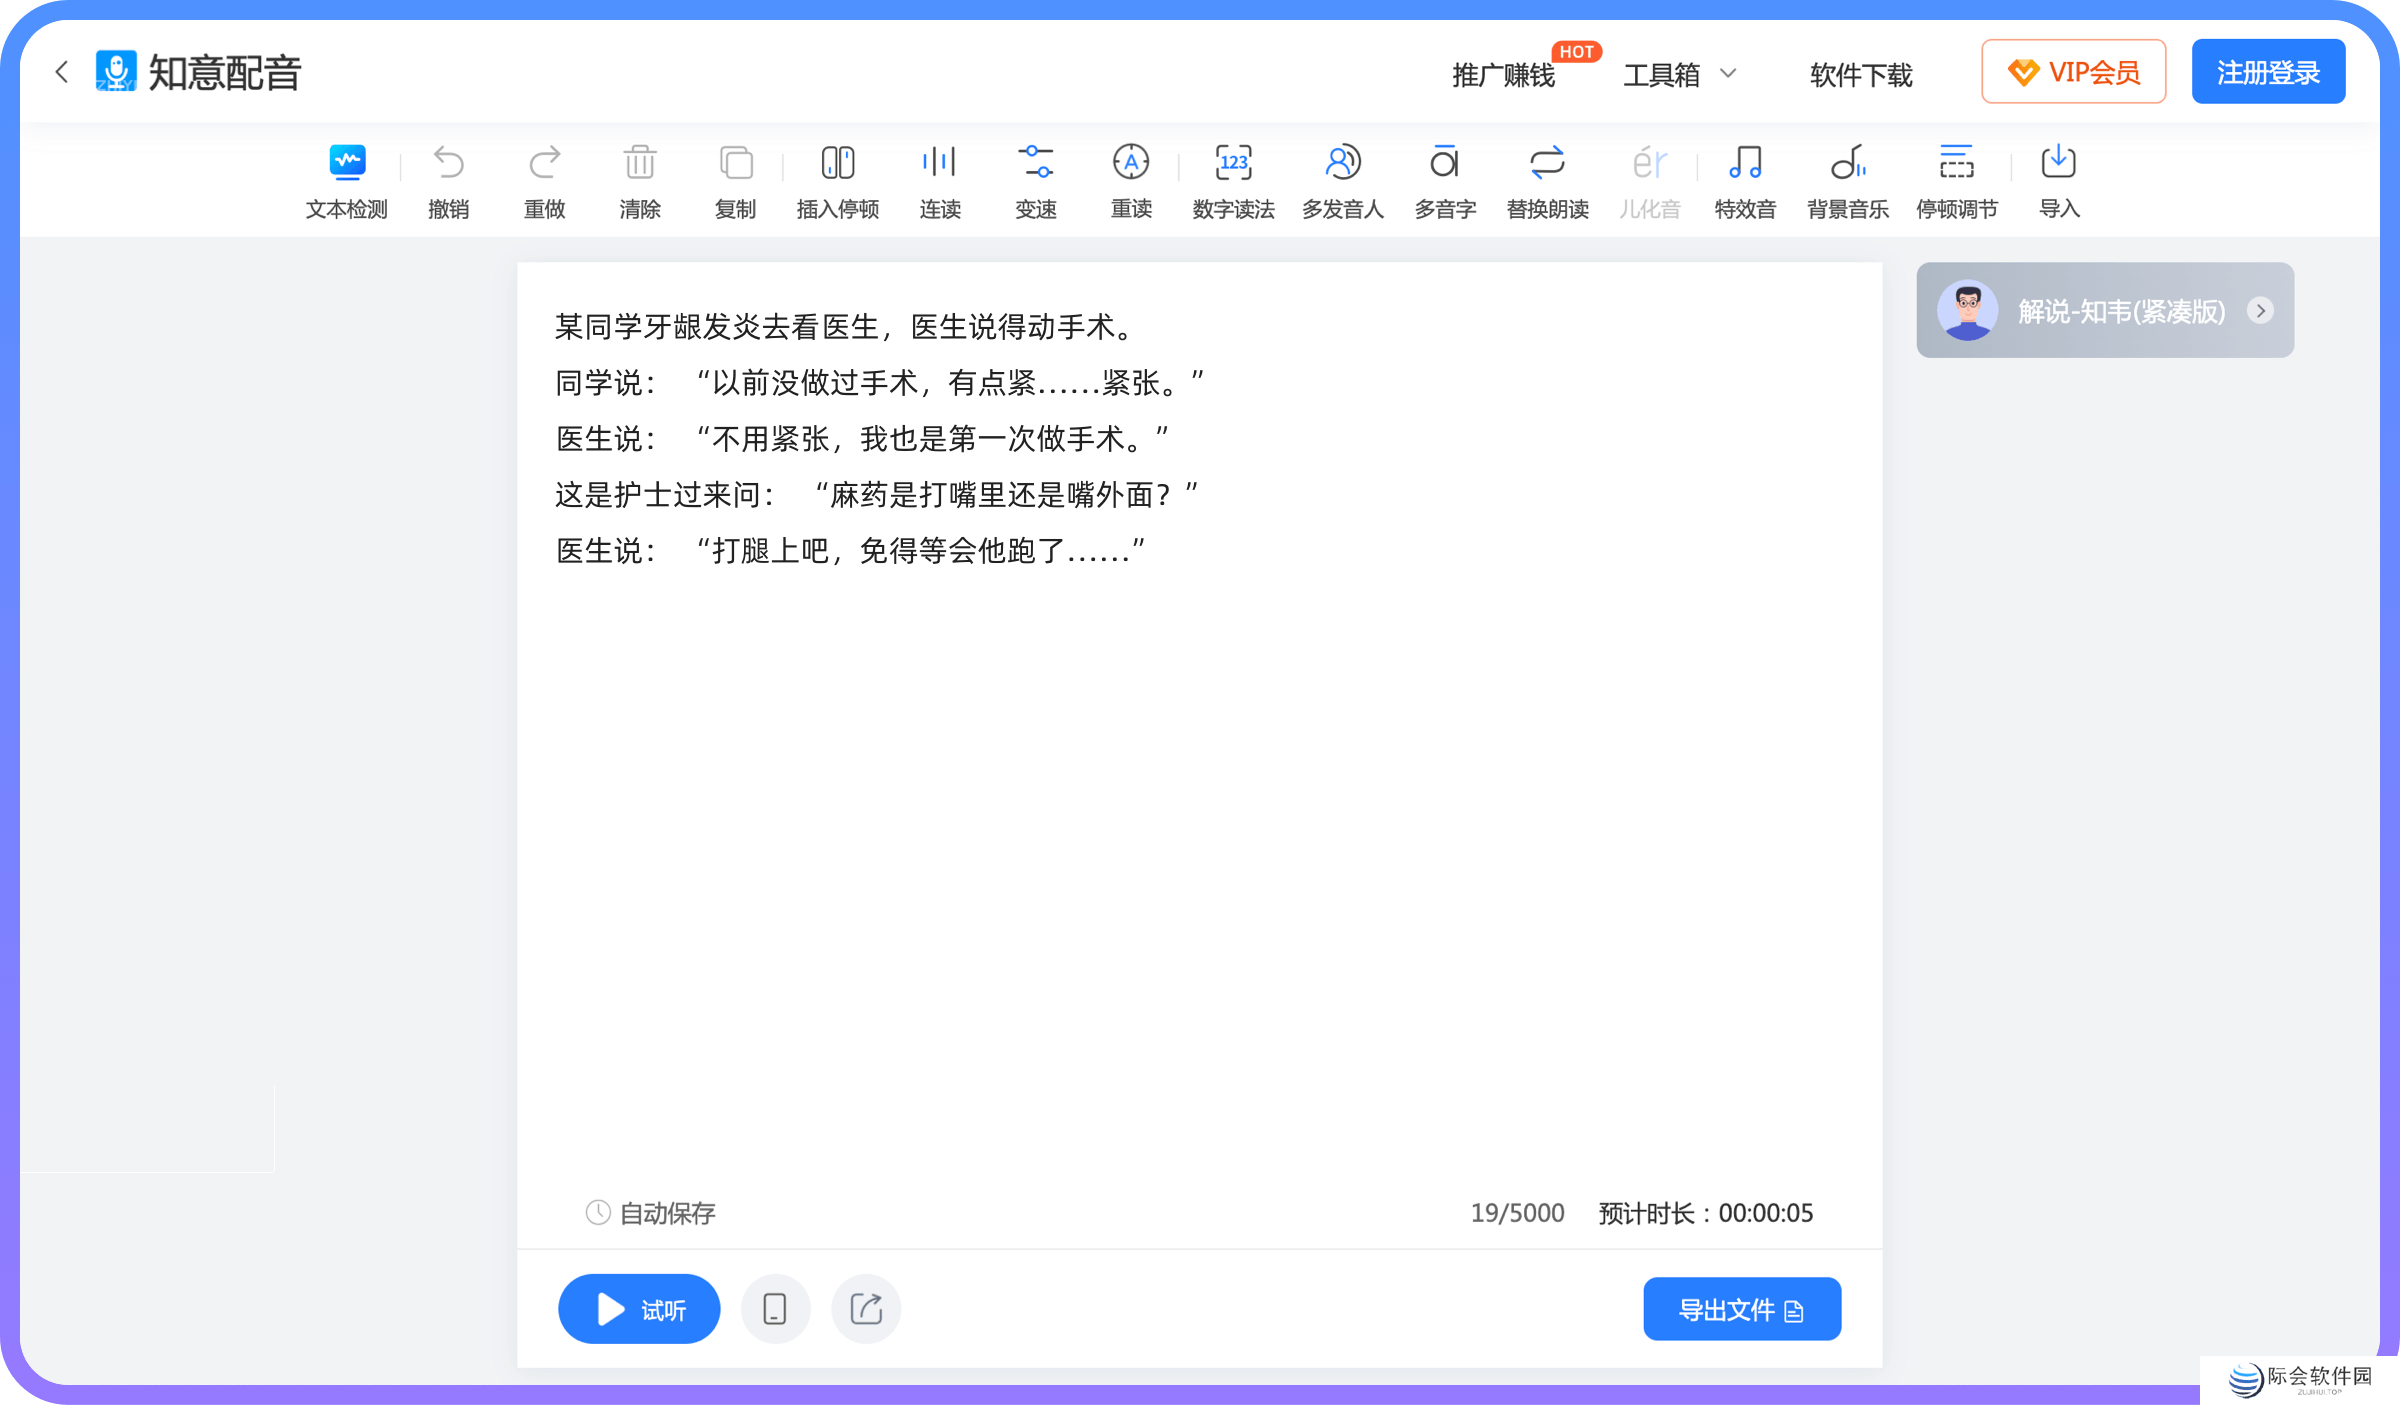Clear all text via 清除 icon
This screenshot has width=2400, height=1406.
(639, 180)
